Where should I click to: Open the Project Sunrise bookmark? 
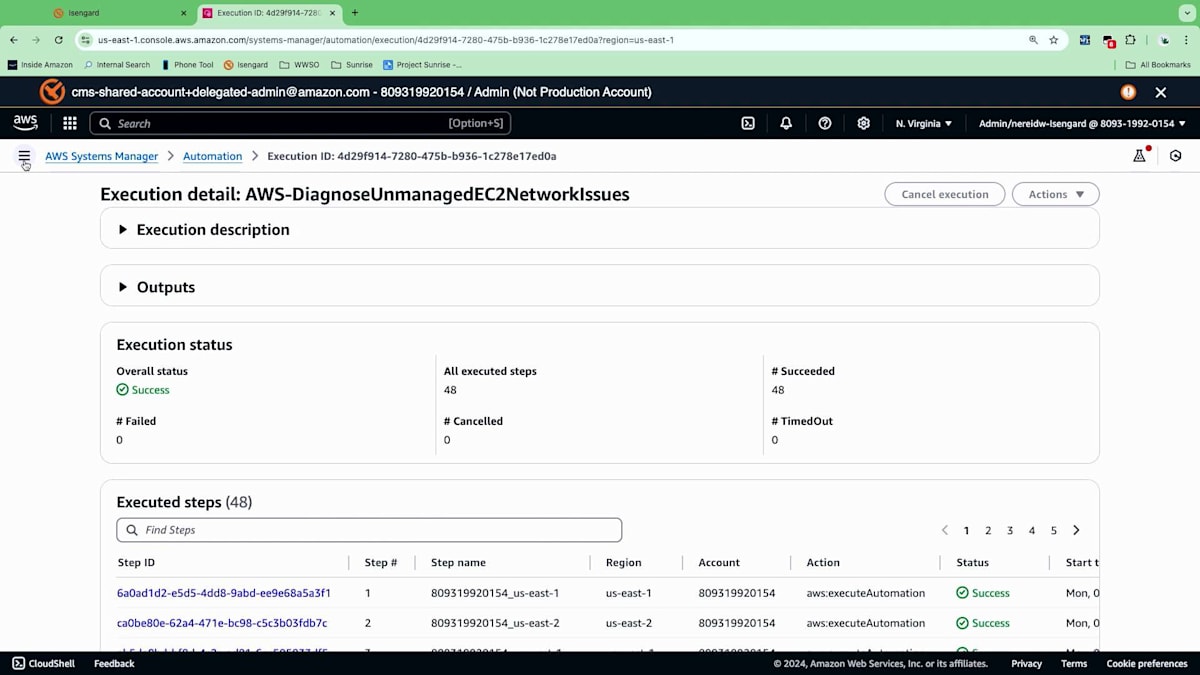pos(423,65)
